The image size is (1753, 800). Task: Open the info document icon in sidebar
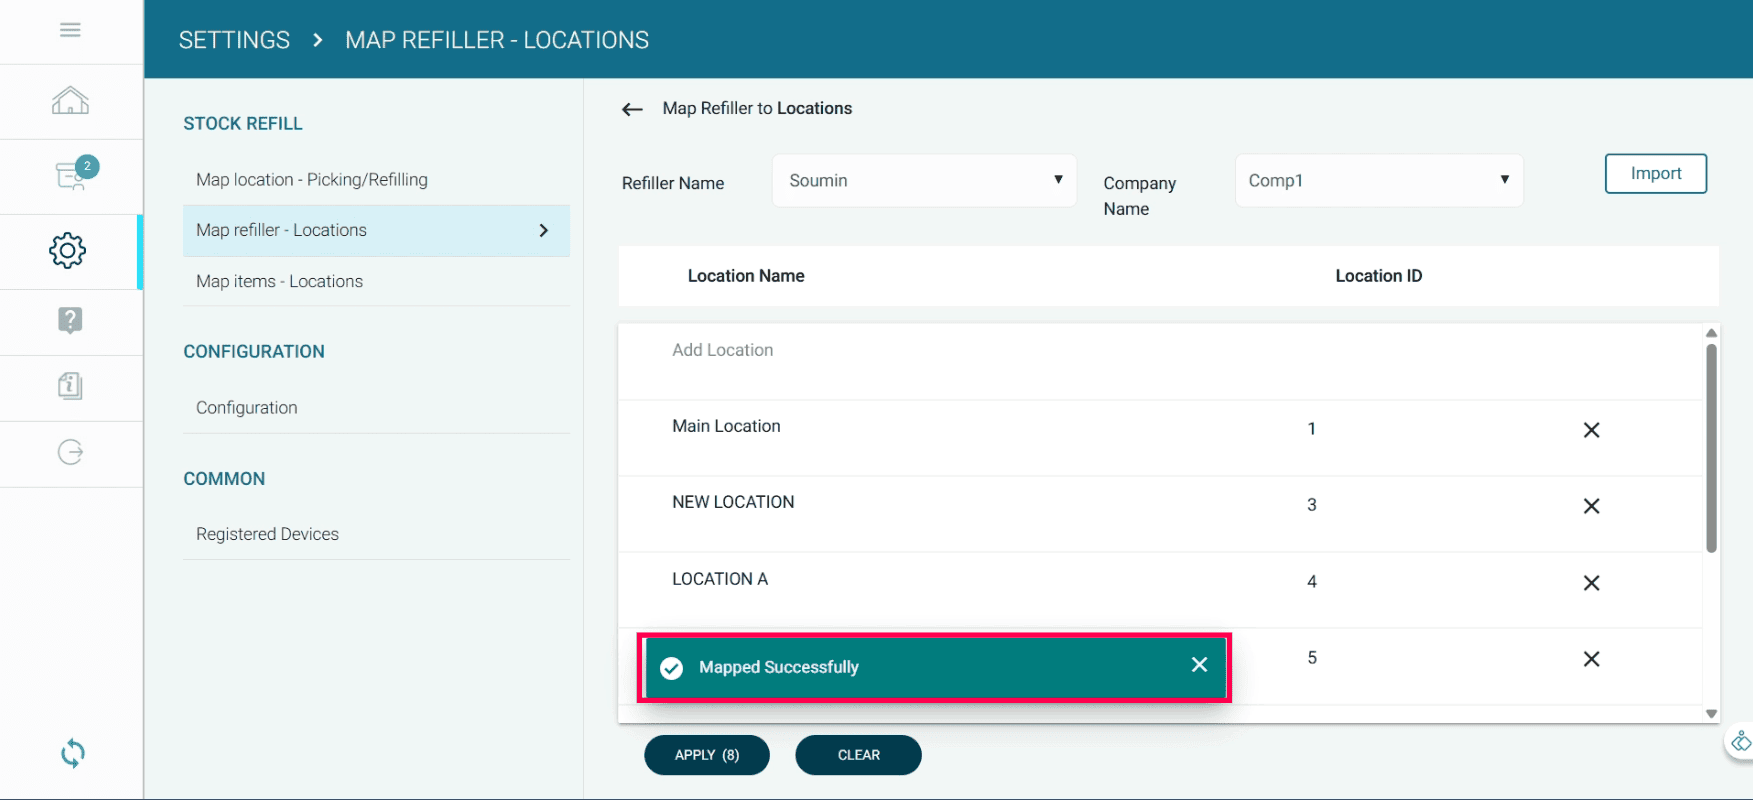click(70, 386)
